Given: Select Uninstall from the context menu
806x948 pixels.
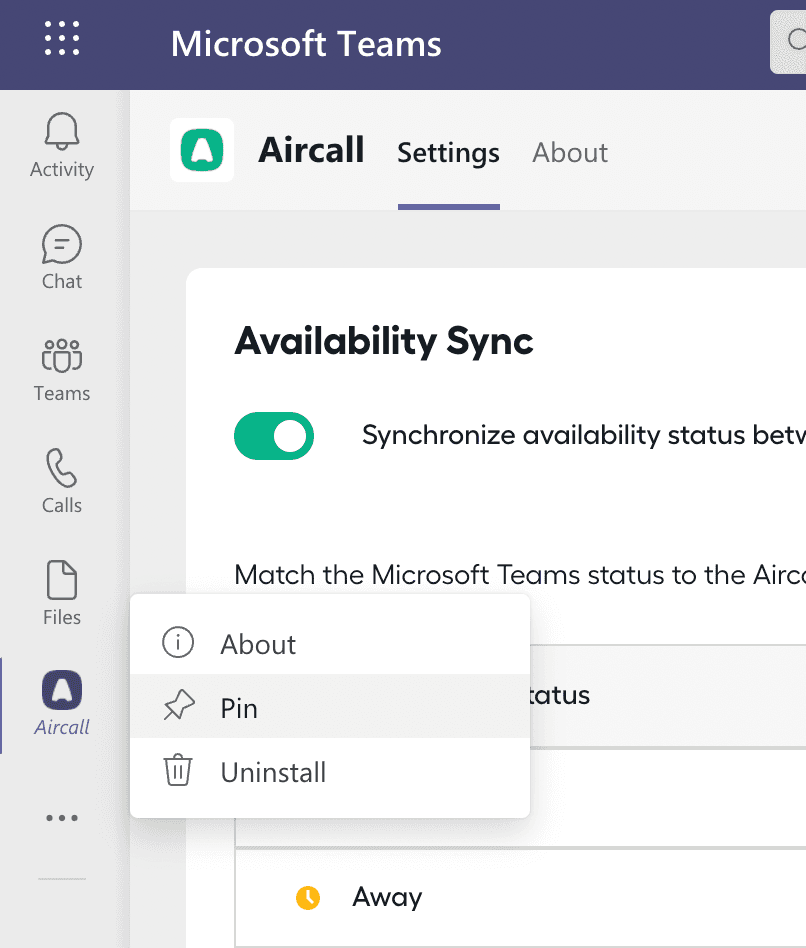Looking at the screenshot, I should pyautogui.click(x=273, y=772).
